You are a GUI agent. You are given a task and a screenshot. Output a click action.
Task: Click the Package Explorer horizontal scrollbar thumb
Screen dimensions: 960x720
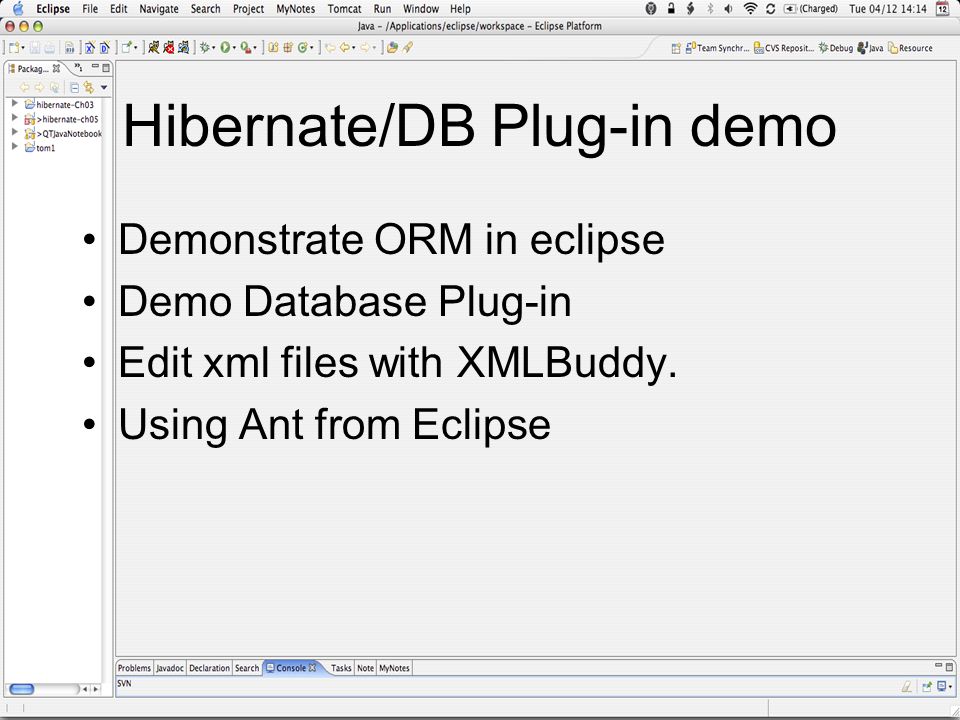(x=22, y=689)
